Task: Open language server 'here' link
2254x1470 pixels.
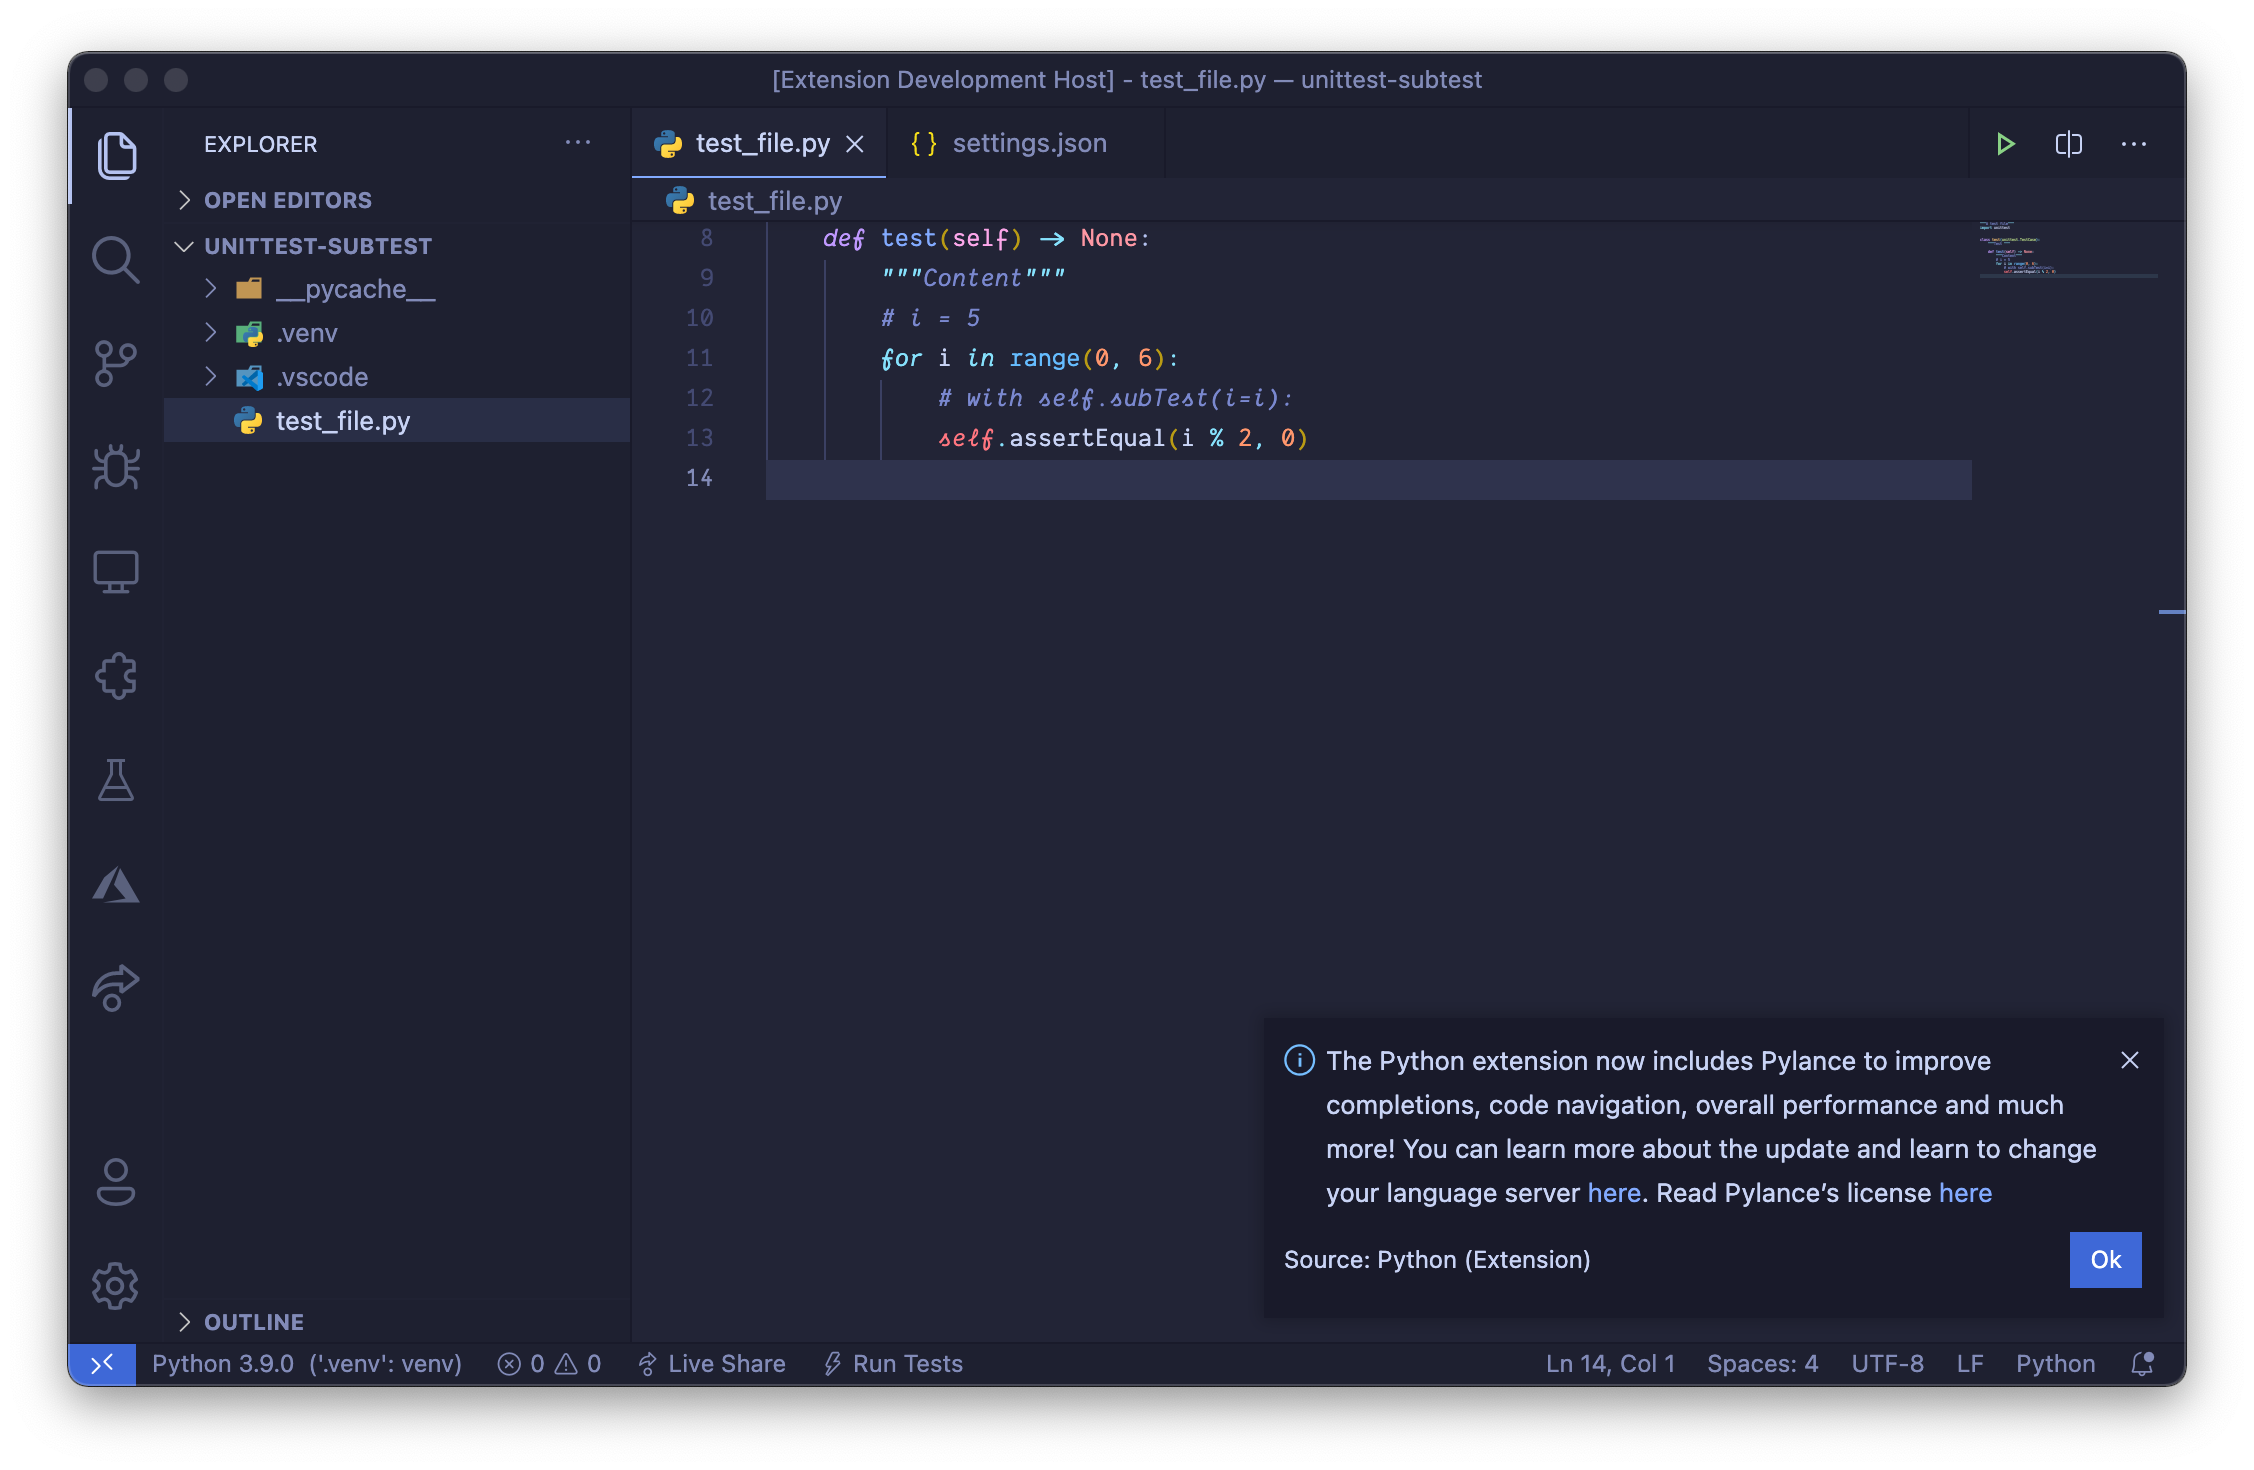Action: pyautogui.click(x=1614, y=1193)
